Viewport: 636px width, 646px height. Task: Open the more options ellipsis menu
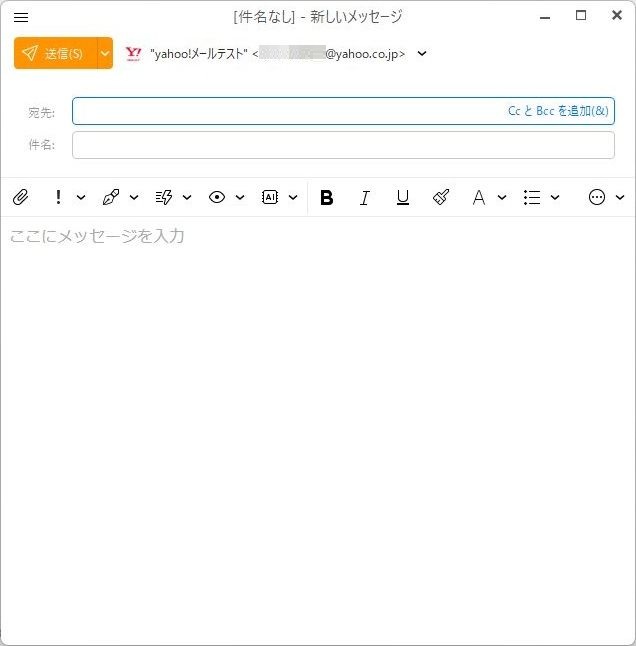coord(597,198)
